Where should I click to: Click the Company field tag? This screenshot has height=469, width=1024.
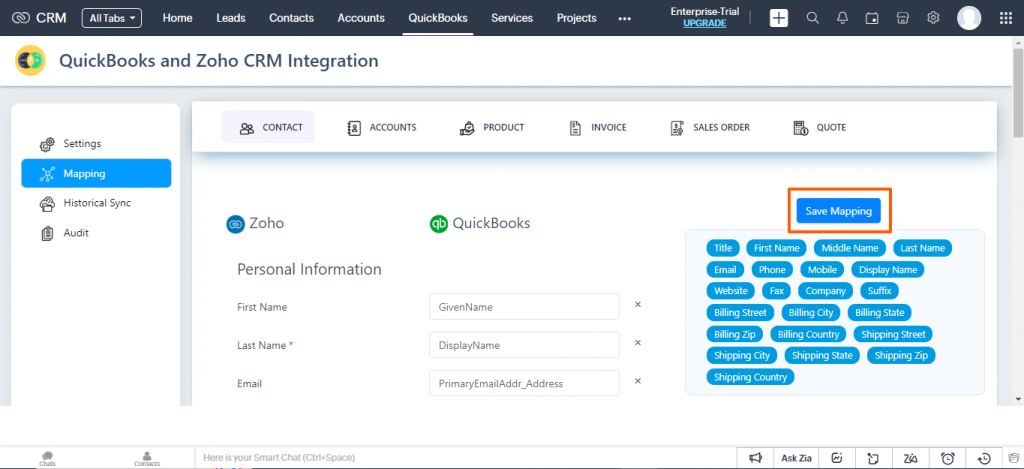(x=825, y=291)
